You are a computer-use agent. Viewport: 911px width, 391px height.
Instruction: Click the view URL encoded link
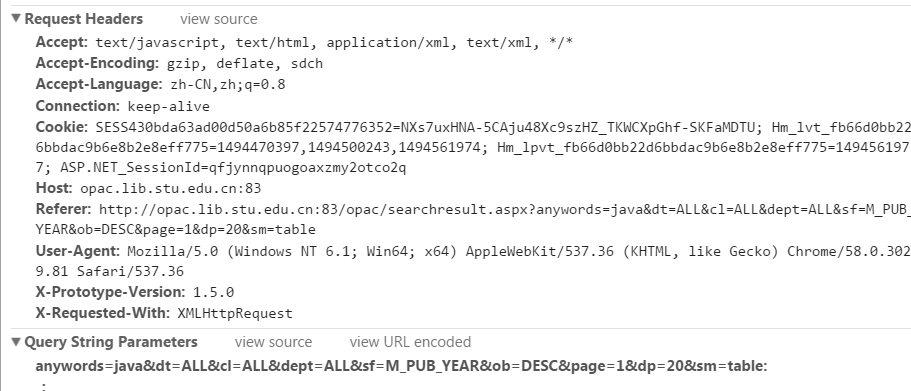(410, 342)
